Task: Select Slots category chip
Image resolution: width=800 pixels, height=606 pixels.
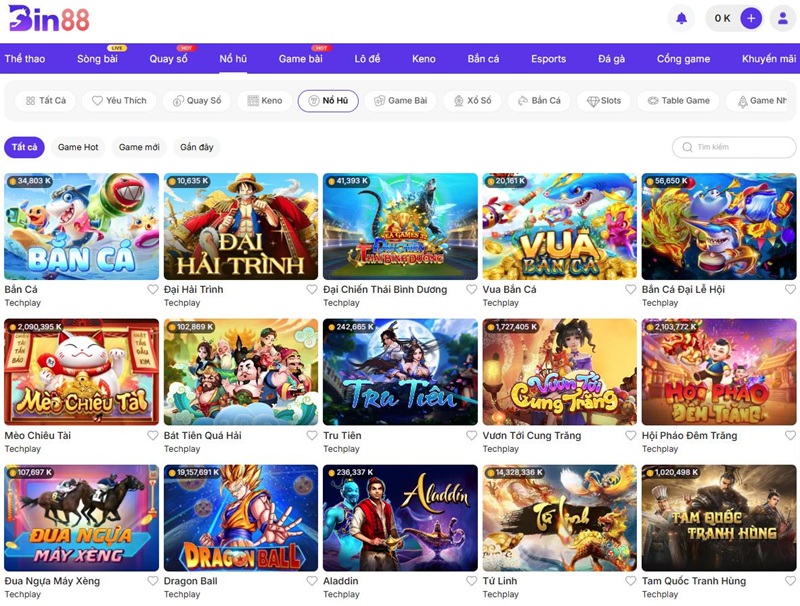Action: click(604, 100)
